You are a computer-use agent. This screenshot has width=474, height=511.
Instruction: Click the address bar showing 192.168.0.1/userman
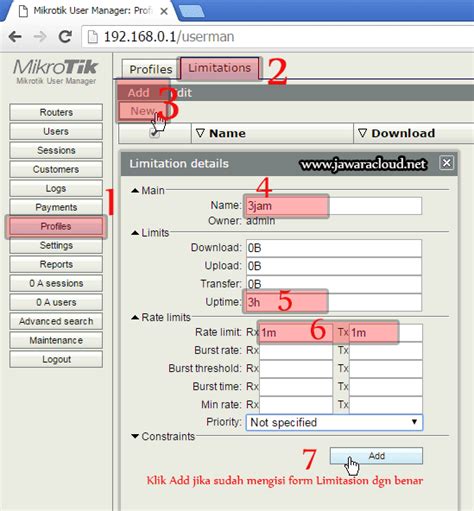point(278,37)
